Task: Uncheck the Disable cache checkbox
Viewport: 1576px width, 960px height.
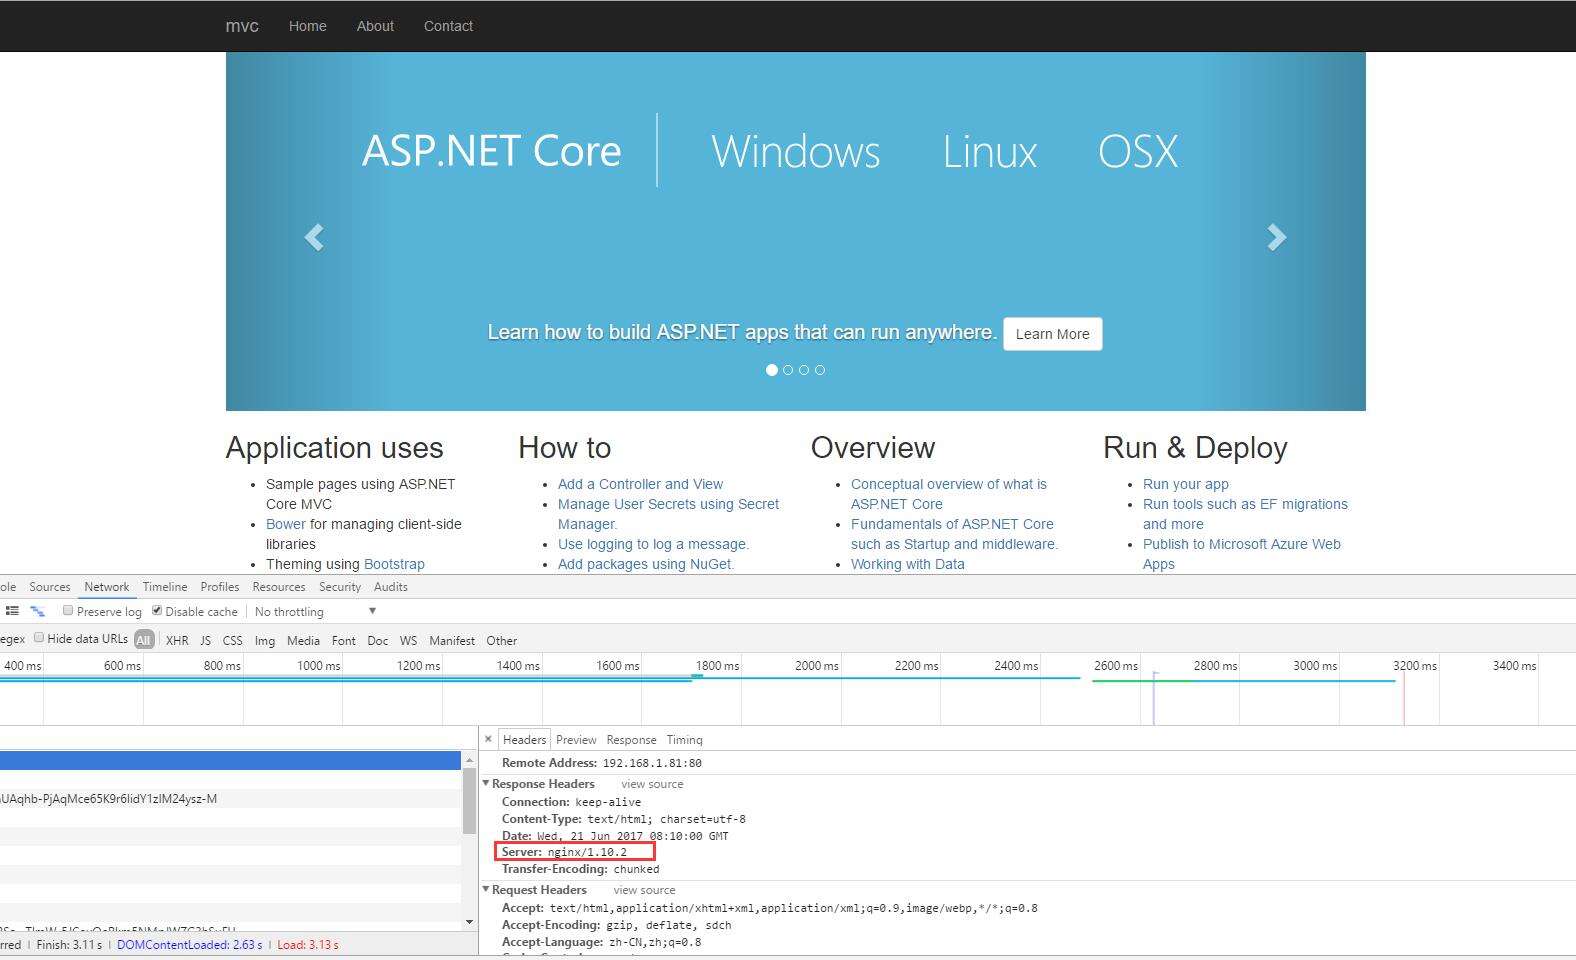Action: point(157,610)
